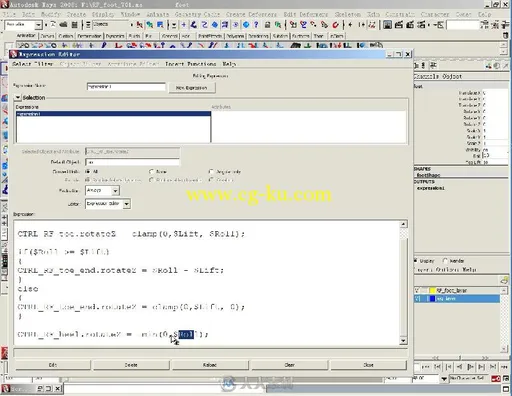Click the New Expression button
The width and height of the screenshot is (512, 396).
(192, 88)
